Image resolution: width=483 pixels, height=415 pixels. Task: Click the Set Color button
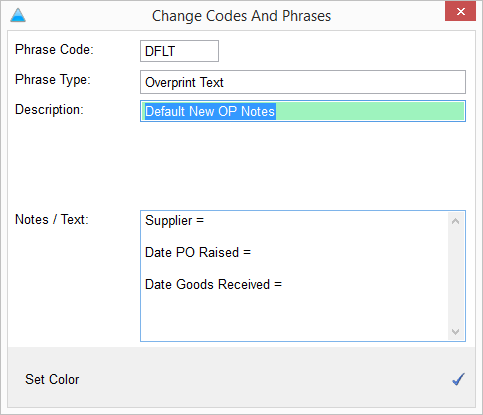coord(52,379)
